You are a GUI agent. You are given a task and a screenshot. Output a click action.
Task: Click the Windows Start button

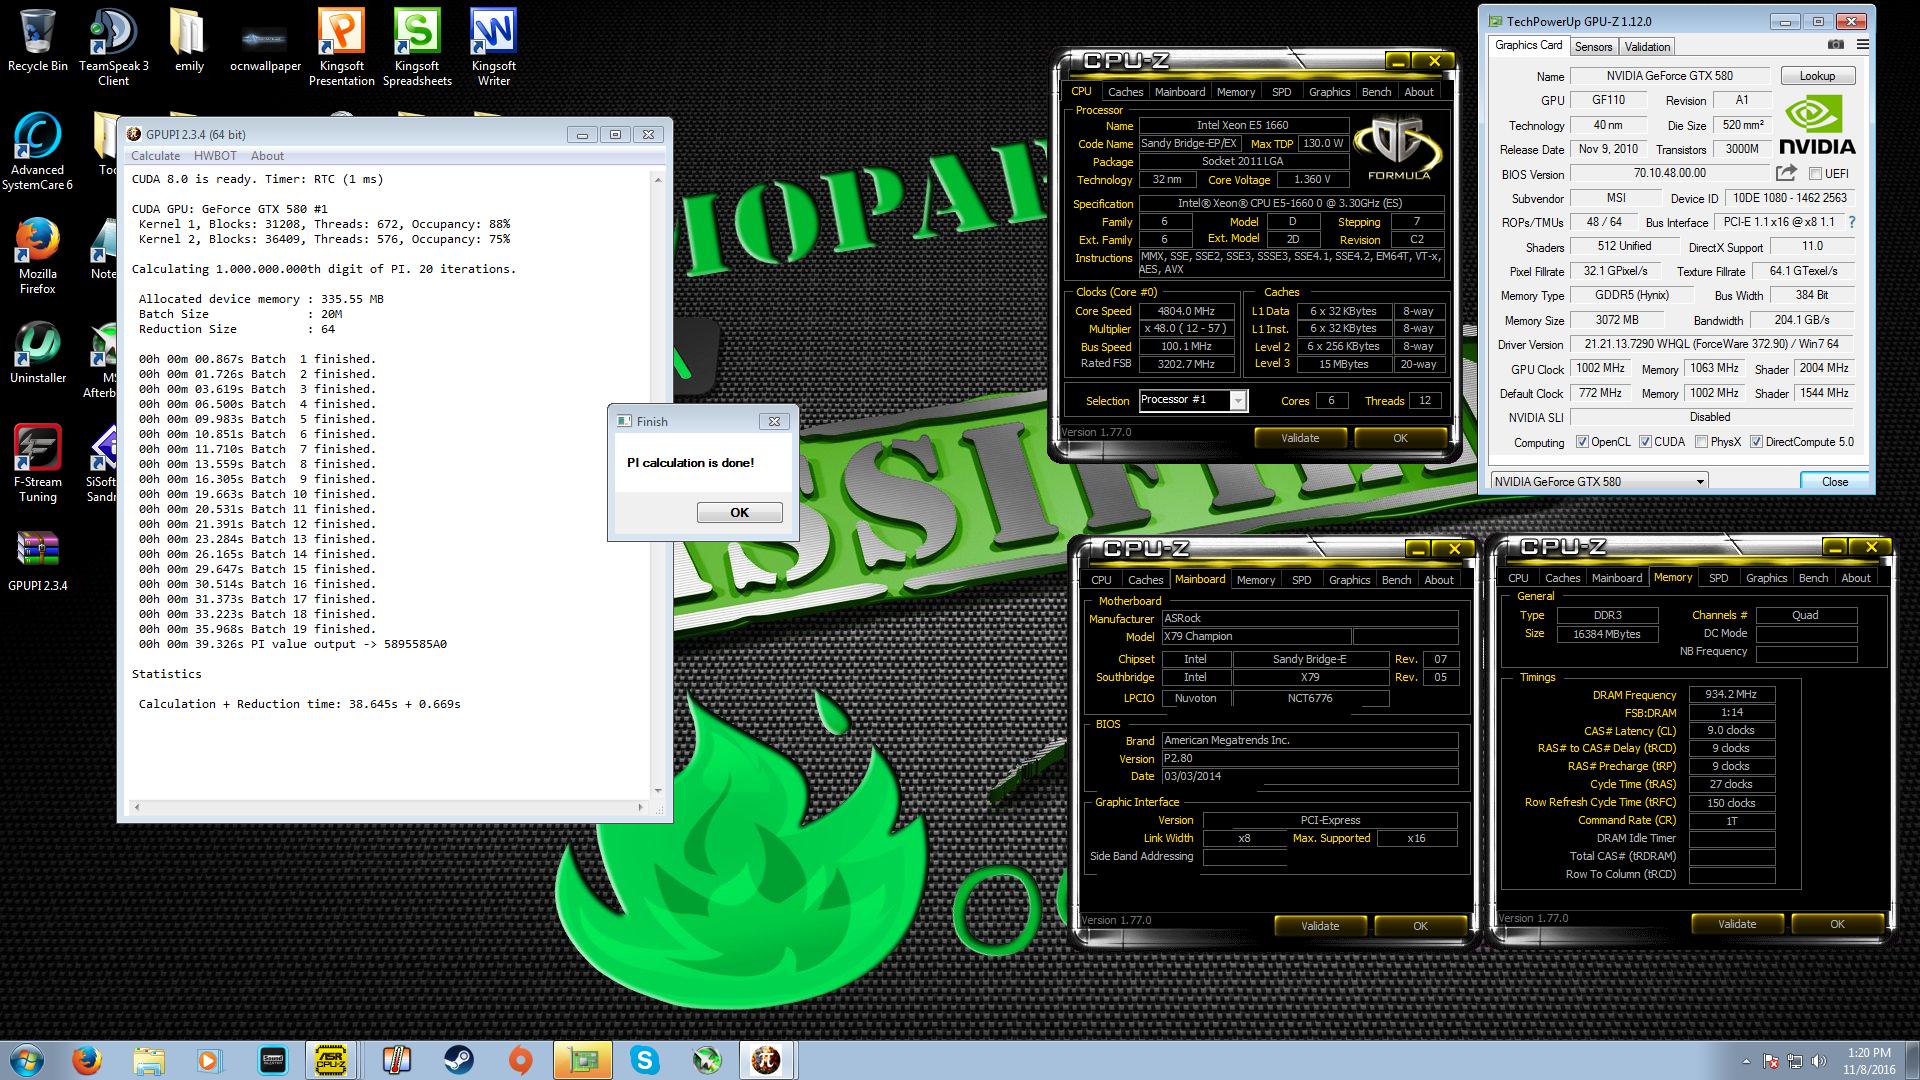point(26,1060)
